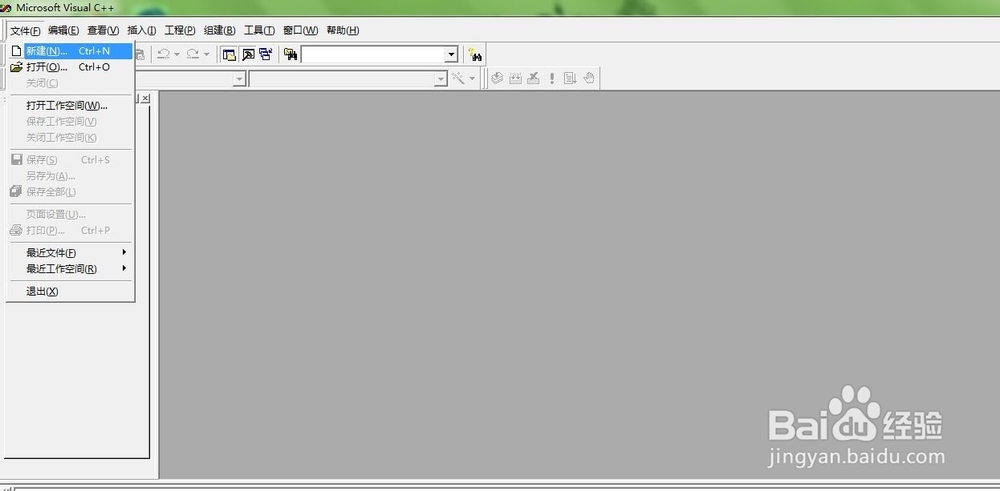1000x491 pixels.
Task: Expand the WizardBar members combo arrow
Action: pyautogui.click(x=441, y=78)
